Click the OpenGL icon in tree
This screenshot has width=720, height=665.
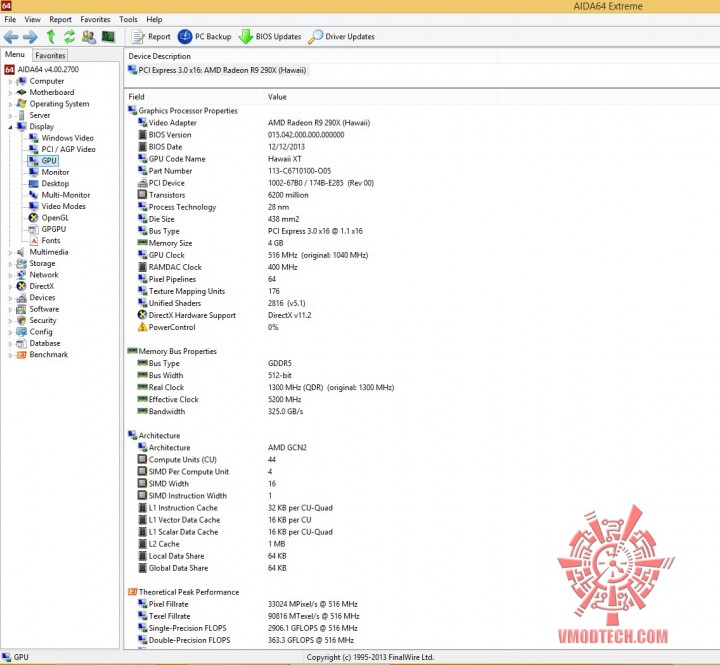click(34, 218)
